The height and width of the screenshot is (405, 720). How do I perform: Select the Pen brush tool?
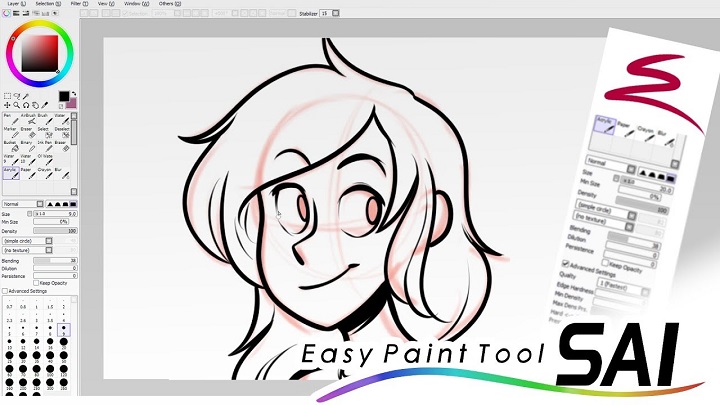click(11, 119)
